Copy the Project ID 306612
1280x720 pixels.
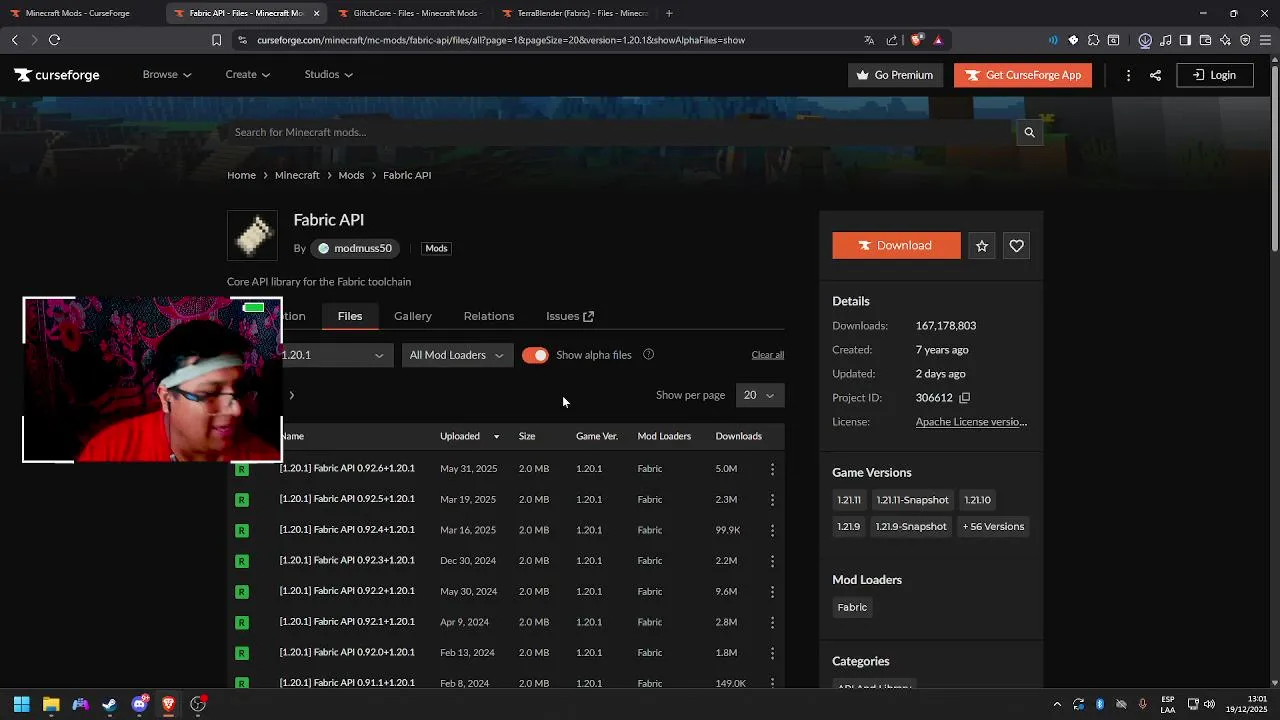[x=964, y=398]
